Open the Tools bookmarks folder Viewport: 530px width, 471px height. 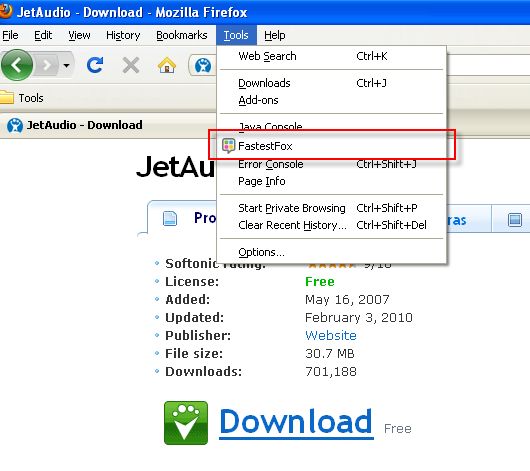click(x=22, y=98)
